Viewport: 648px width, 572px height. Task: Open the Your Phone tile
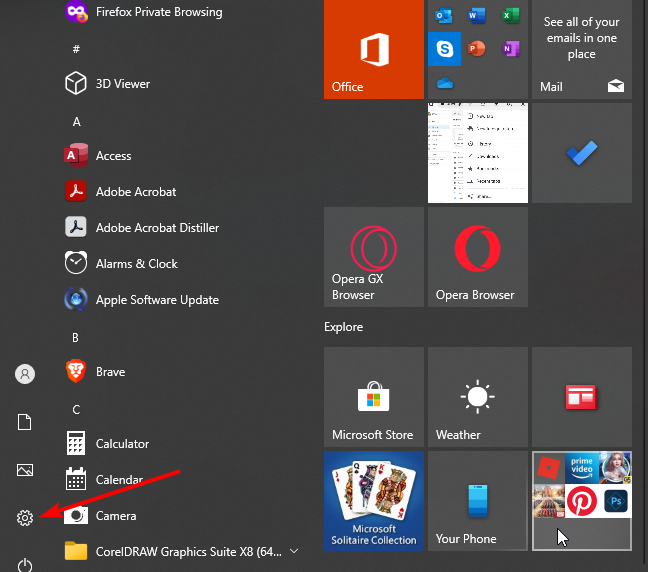(477, 500)
